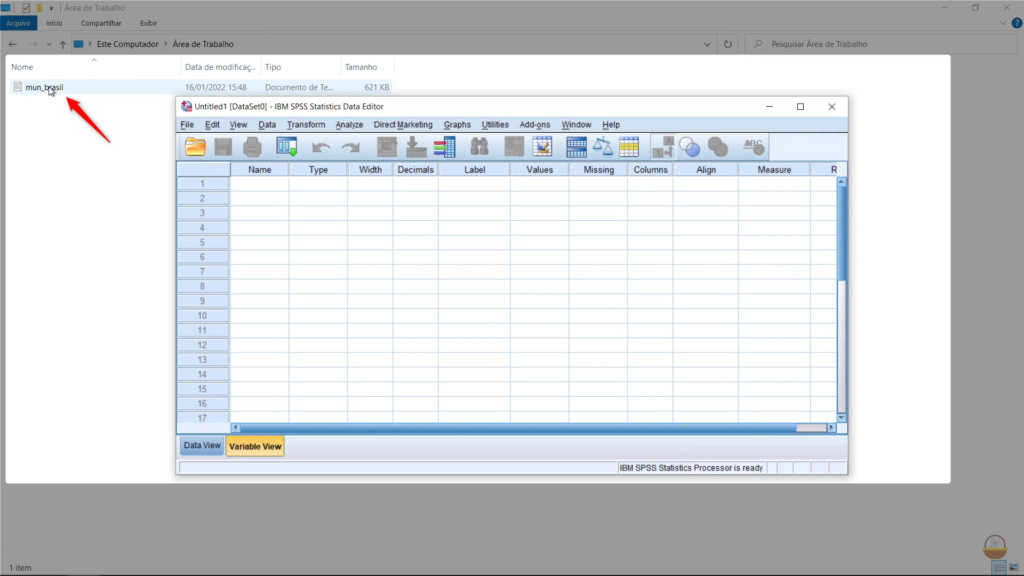Click the Use Variable Sets icon
Screen dimensions: 1024x576
(x=690, y=147)
